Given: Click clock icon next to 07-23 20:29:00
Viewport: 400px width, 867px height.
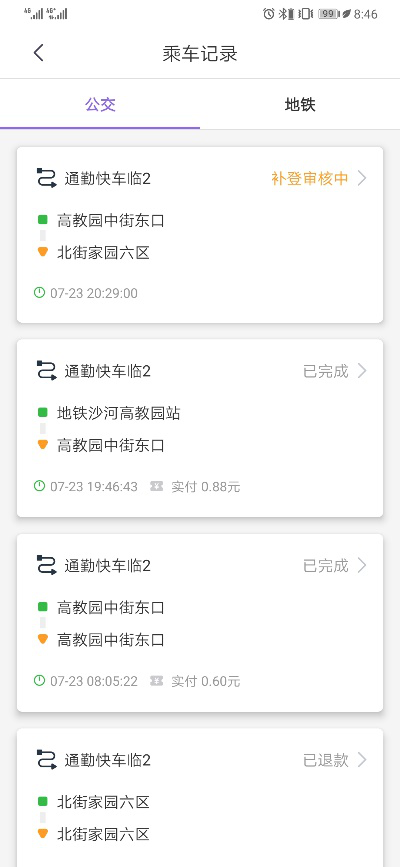Looking at the screenshot, I should point(39,293).
